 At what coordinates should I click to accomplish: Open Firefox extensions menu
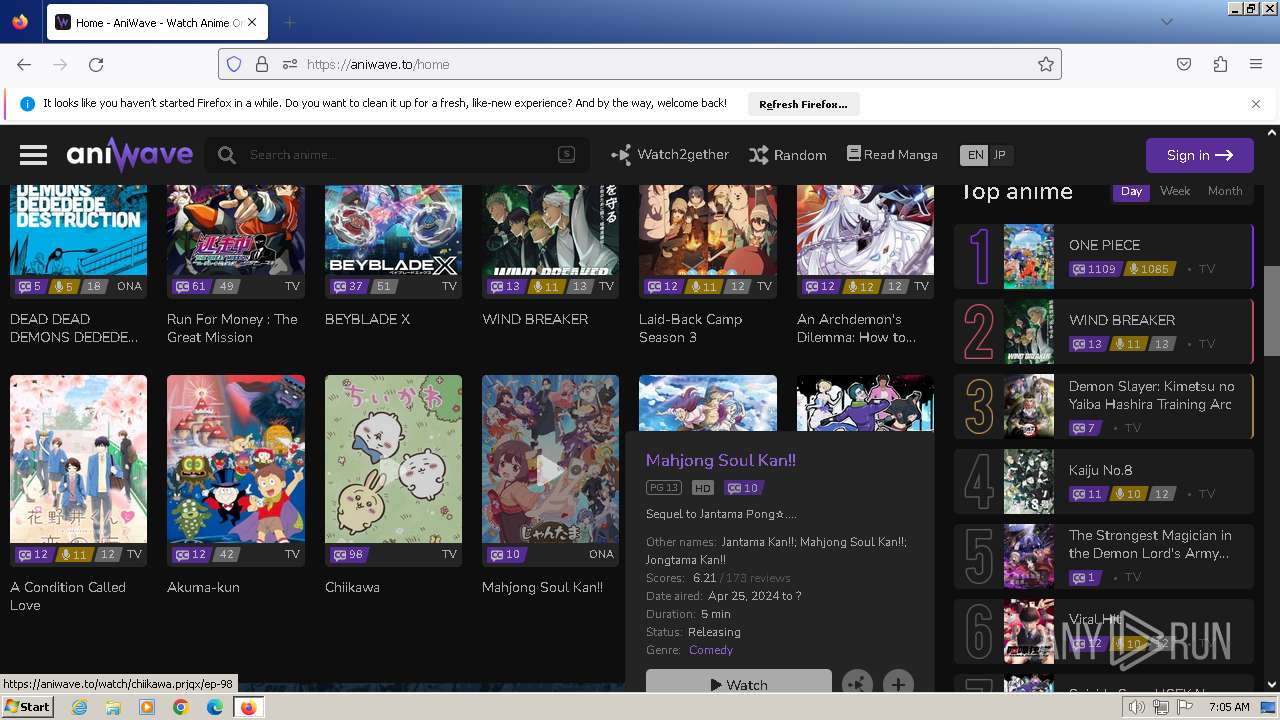tap(1220, 64)
